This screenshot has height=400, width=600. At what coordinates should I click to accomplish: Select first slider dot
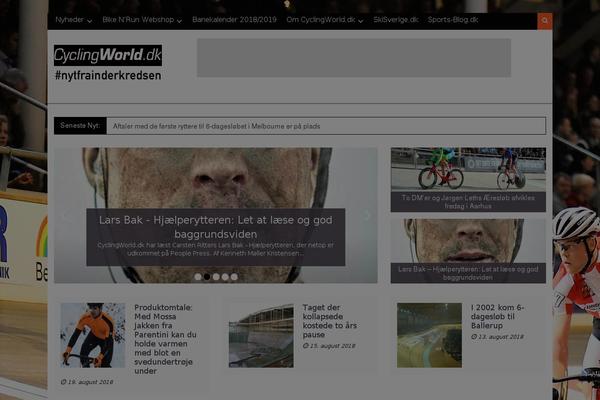pos(198,276)
